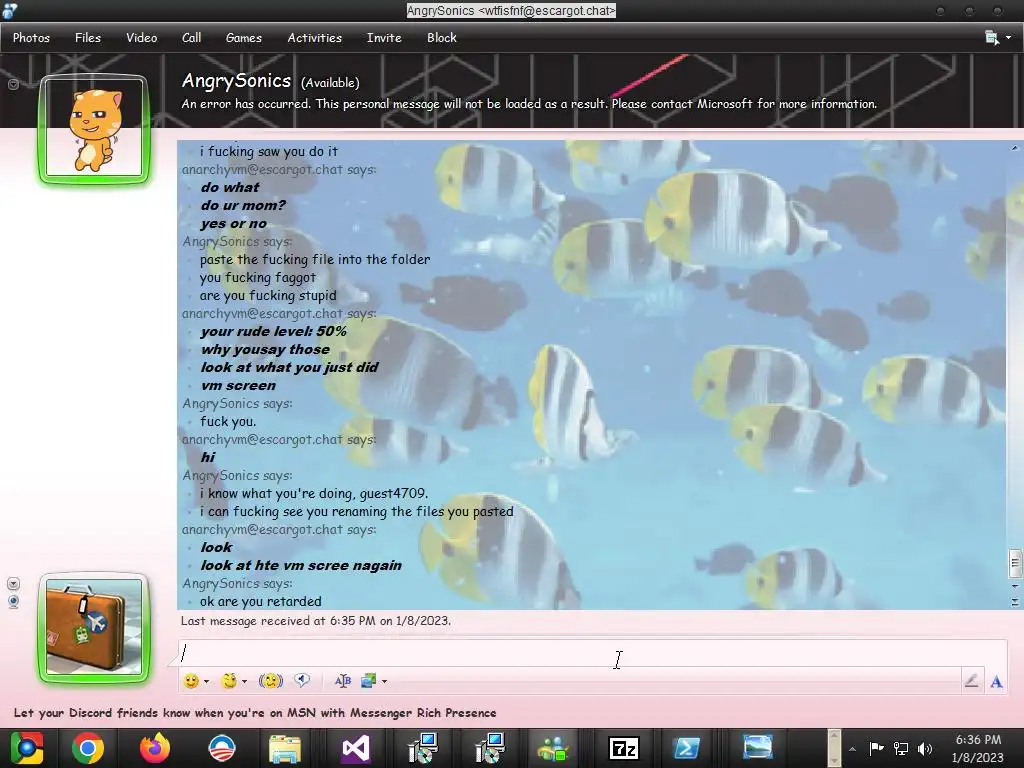Open the Games menu
The width and height of the screenshot is (1024, 768).
(244, 38)
